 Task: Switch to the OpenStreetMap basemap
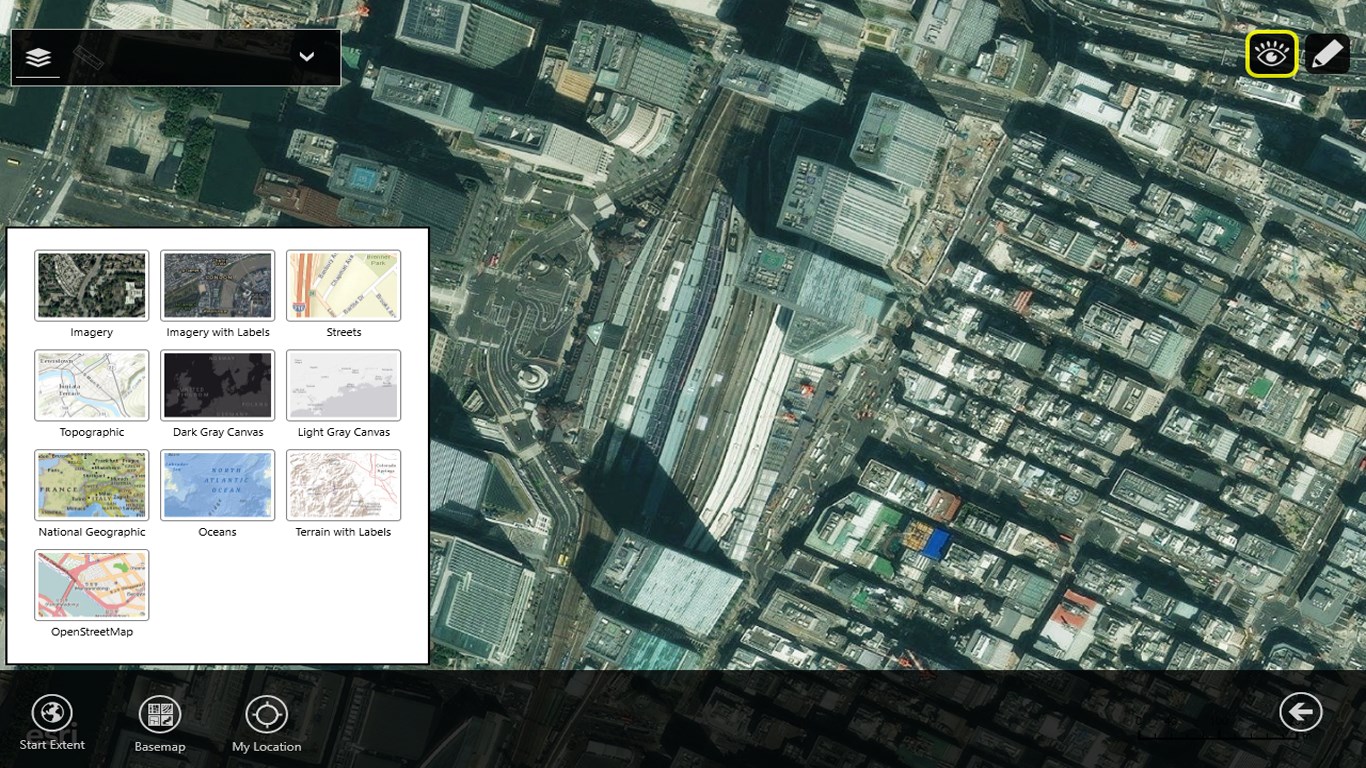[92, 586]
